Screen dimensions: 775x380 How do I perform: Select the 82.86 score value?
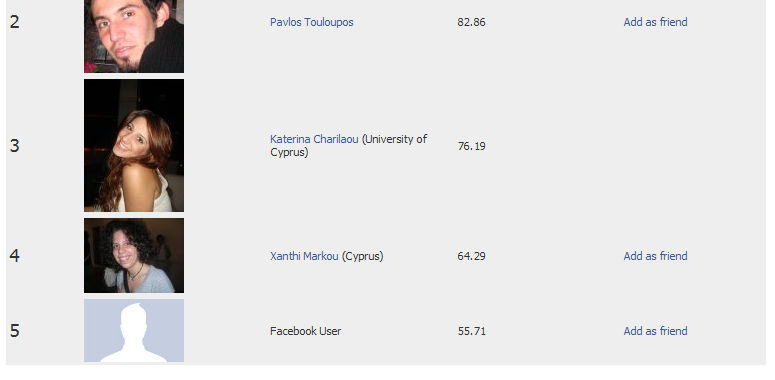click(x=472, y=22)
